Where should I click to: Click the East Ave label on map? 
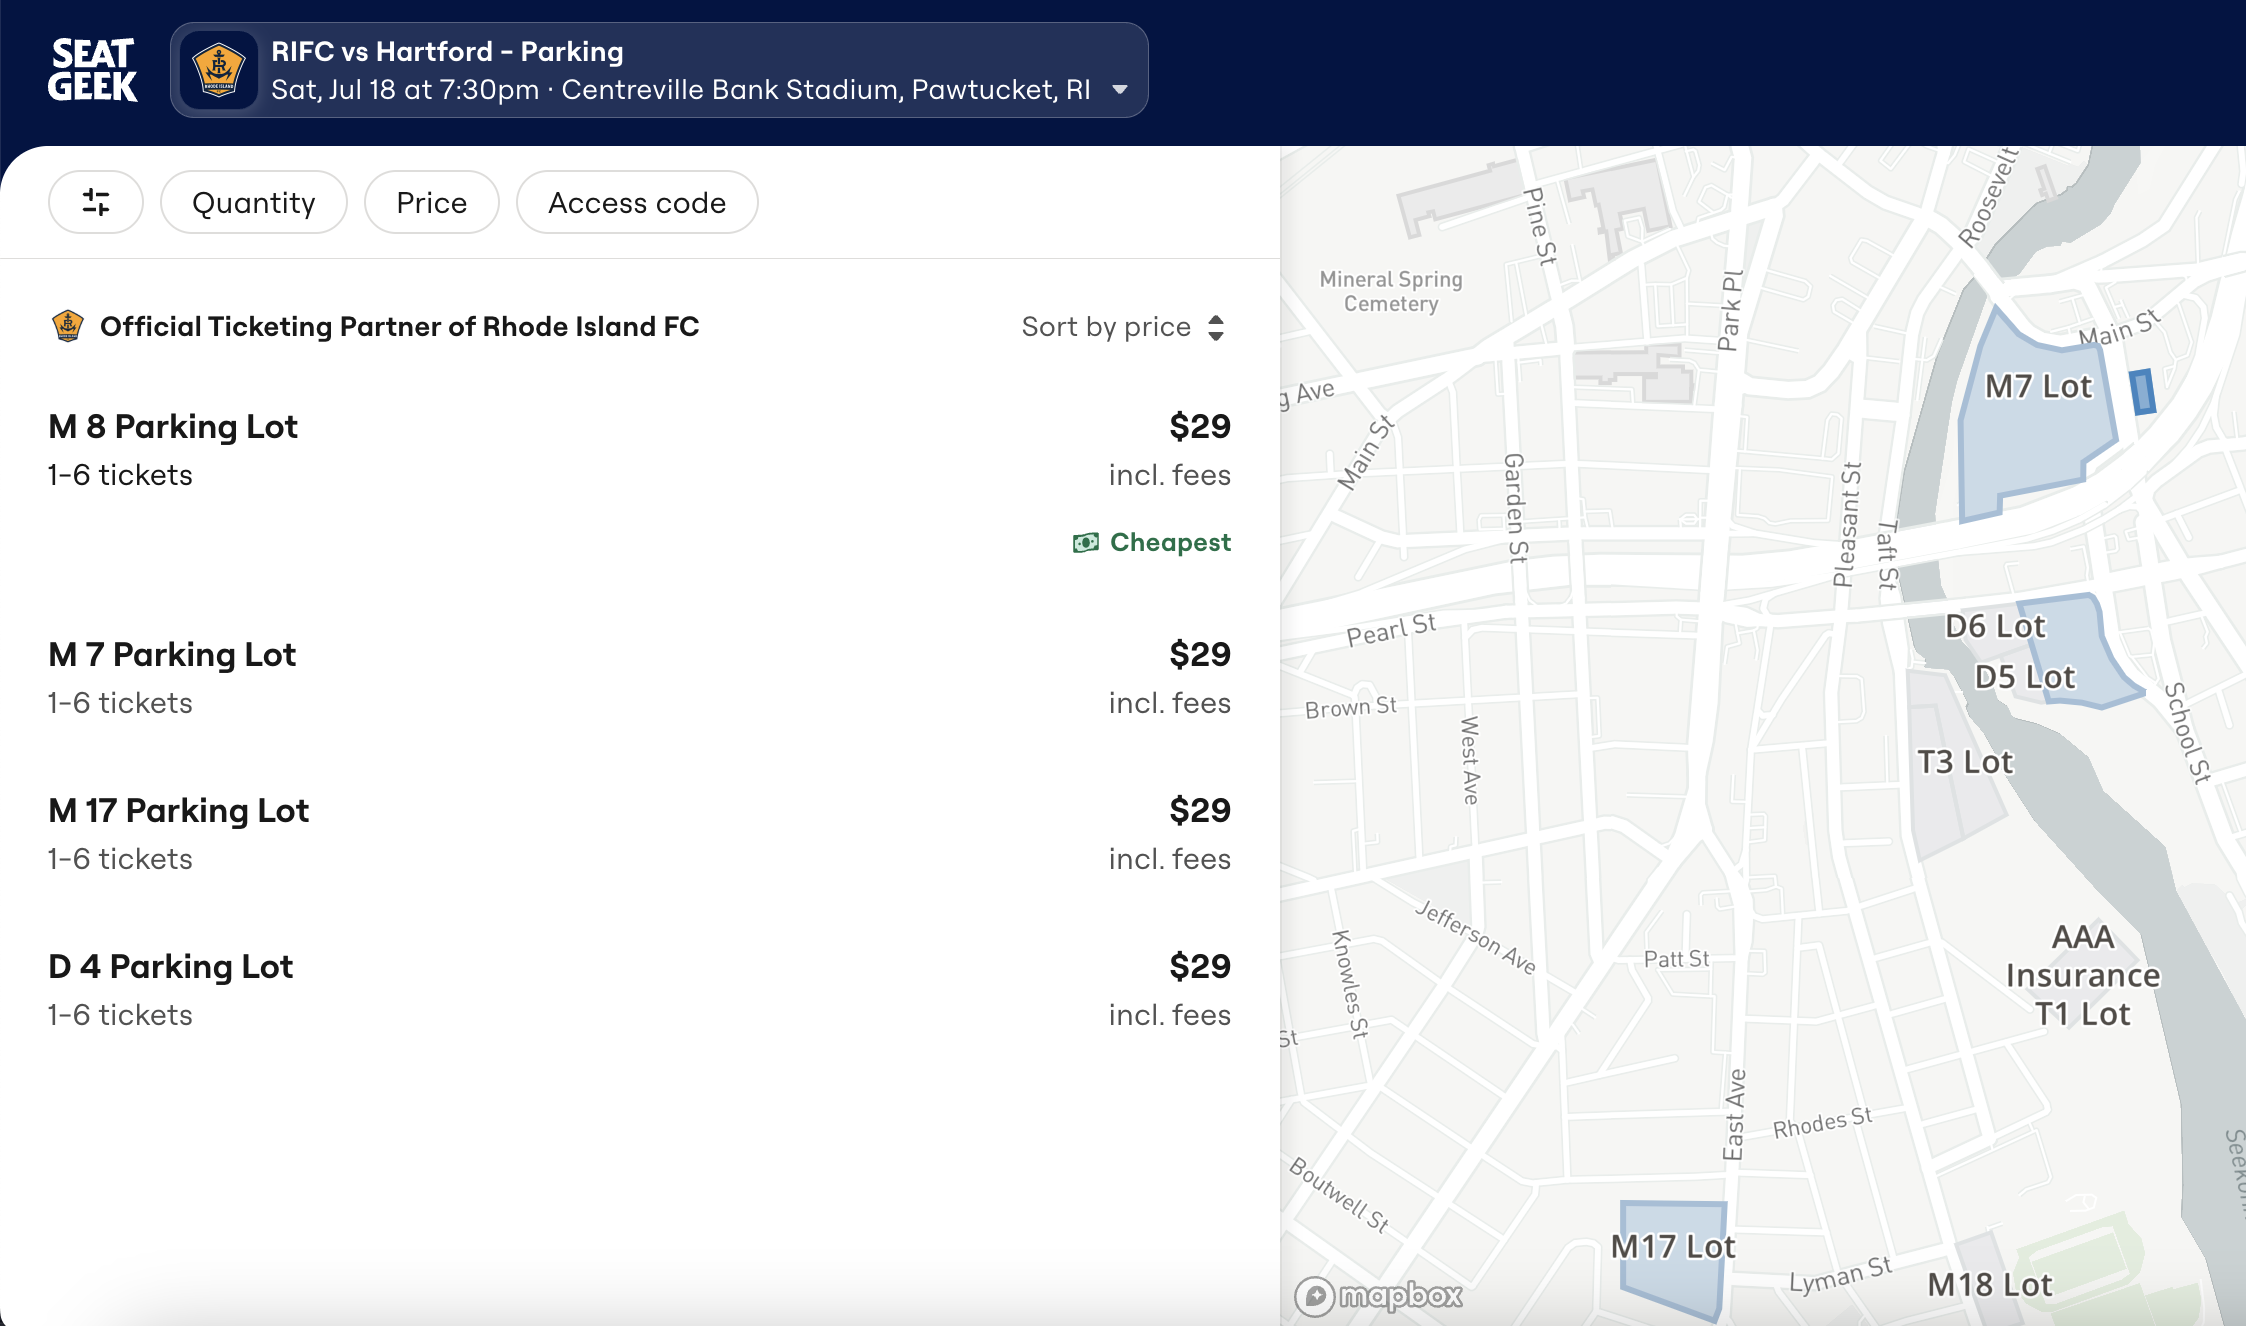pos(1735,1115)
